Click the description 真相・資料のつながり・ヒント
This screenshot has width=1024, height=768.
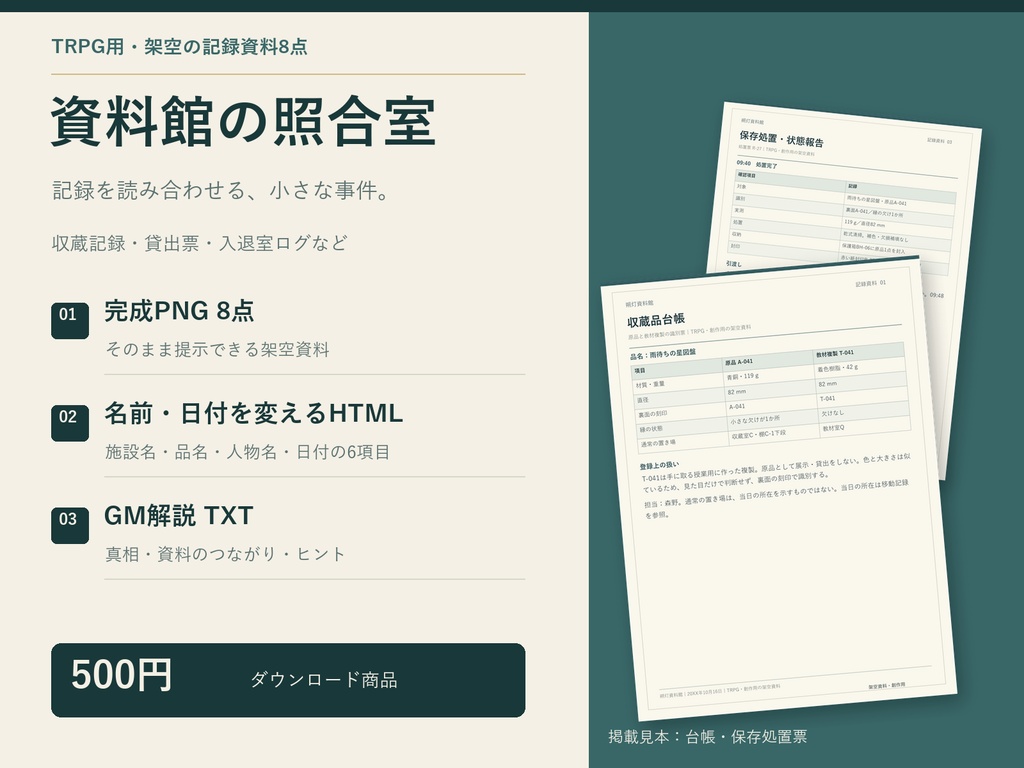(x=225, y=554)
